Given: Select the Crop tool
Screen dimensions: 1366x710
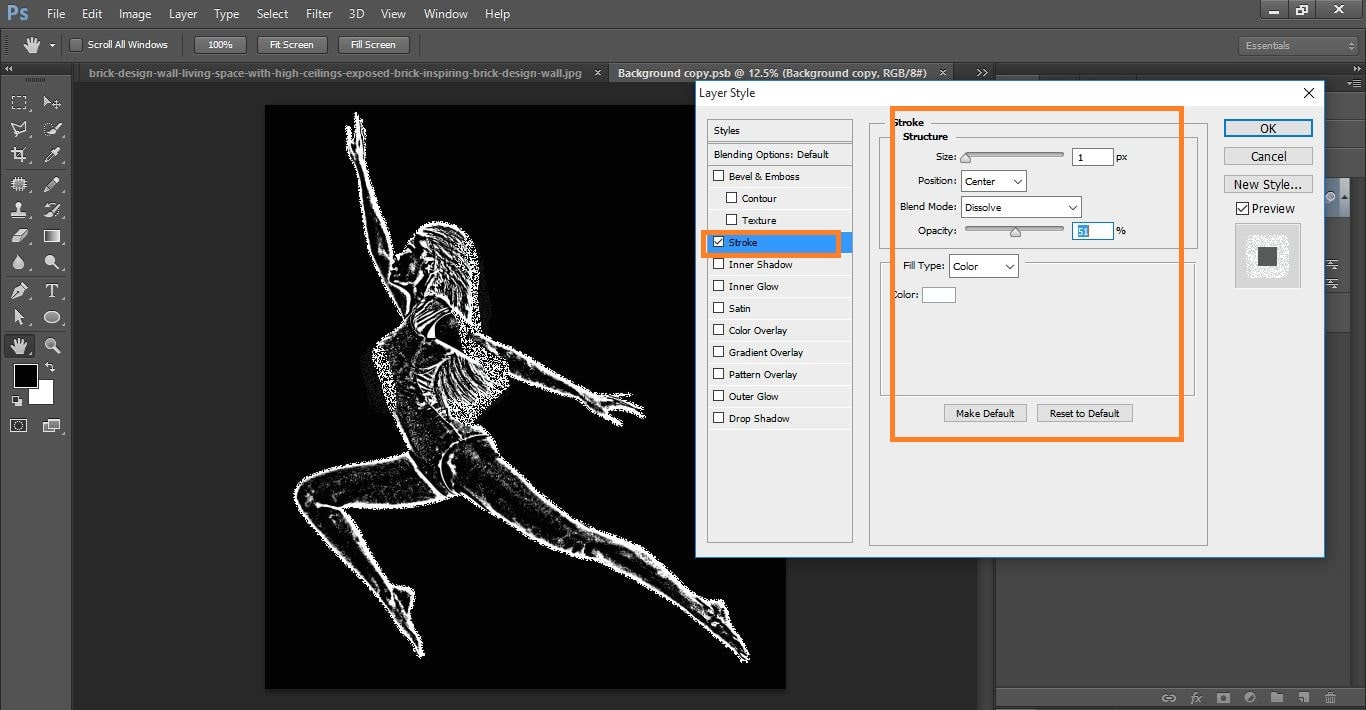Looking at the screenshot, I should [19, 155].
